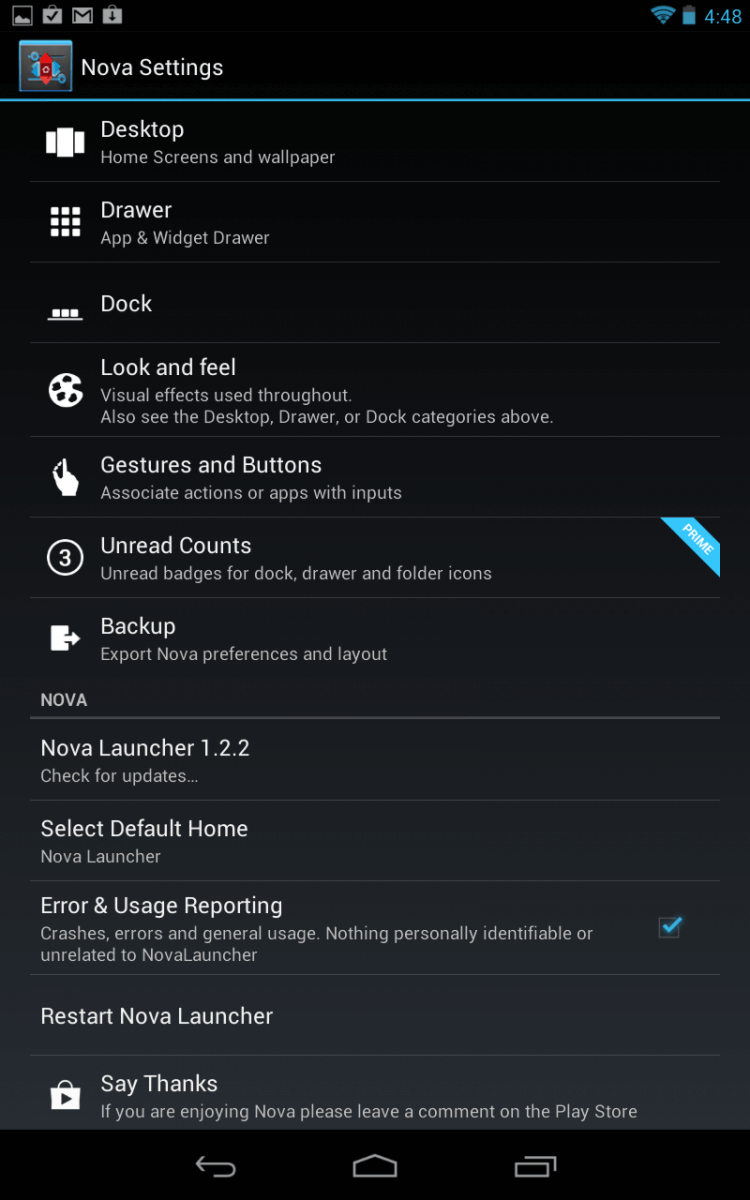Open Unread Counts settings entry
Viewport: 750px width, 1200px height.
375,558
